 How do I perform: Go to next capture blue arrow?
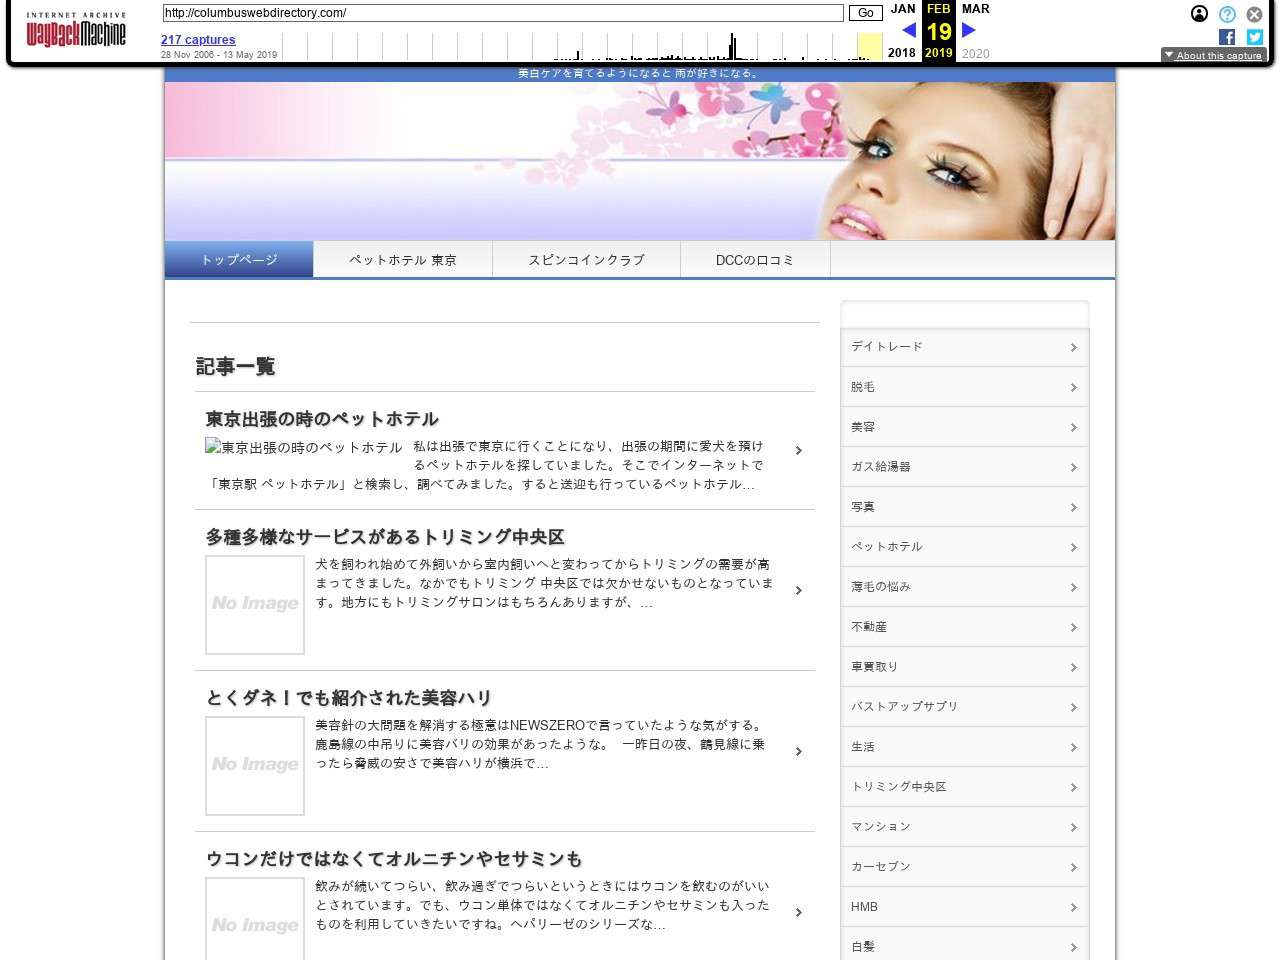968,30
